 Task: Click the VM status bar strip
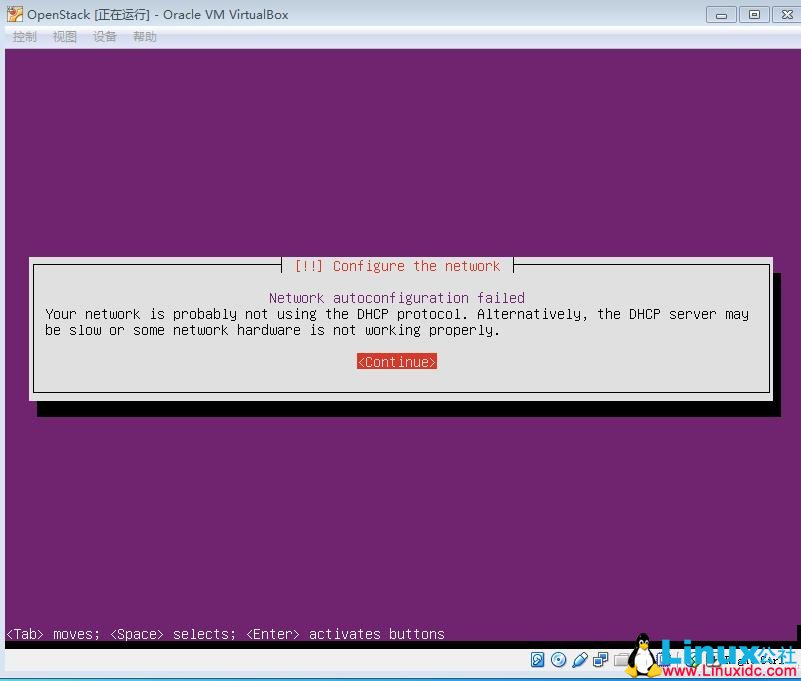[x=300, y=660]
